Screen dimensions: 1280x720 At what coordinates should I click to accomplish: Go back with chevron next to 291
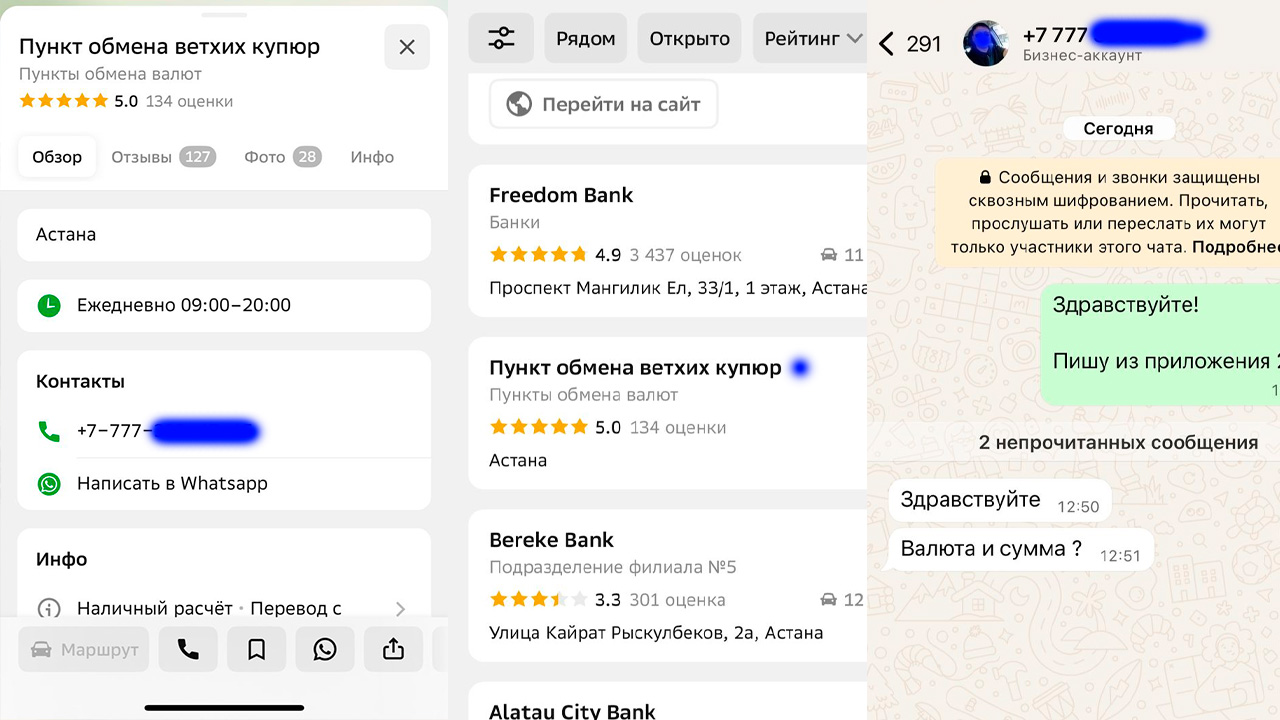[886, 43]
